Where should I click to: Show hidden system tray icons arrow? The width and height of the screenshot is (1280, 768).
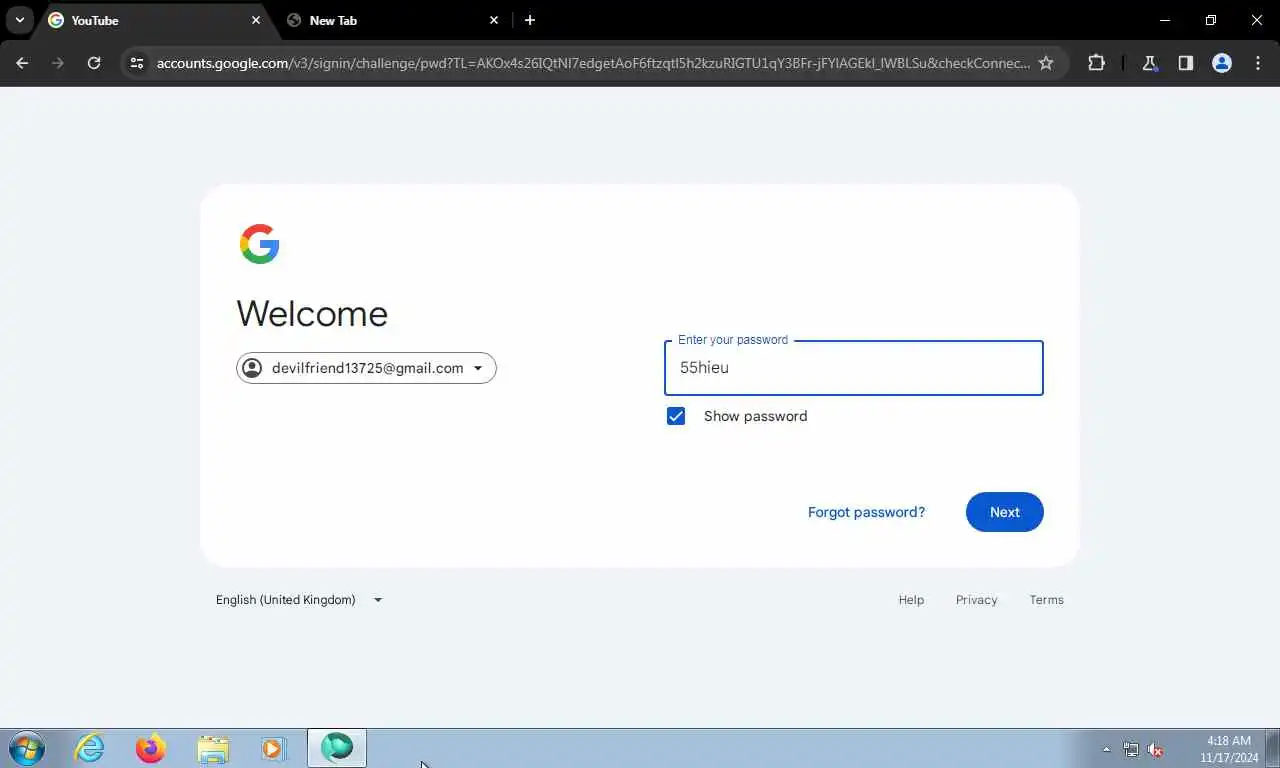pos(1106,749)
